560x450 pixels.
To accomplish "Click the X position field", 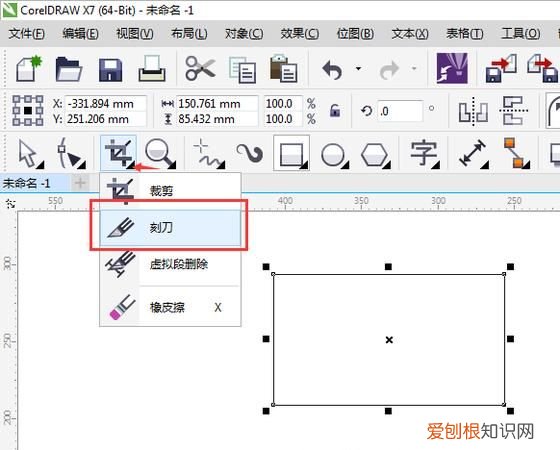I will (x=106, y=104).
